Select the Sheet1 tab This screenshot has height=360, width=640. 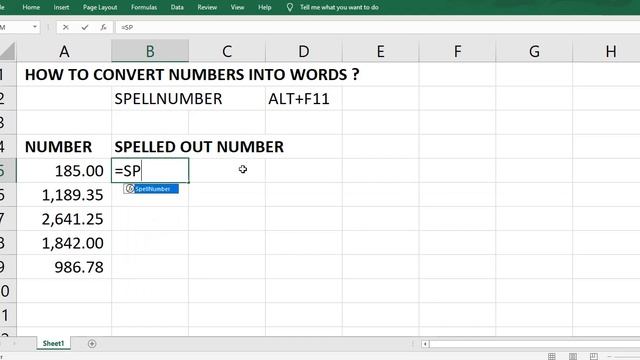[x=53, y=344]
